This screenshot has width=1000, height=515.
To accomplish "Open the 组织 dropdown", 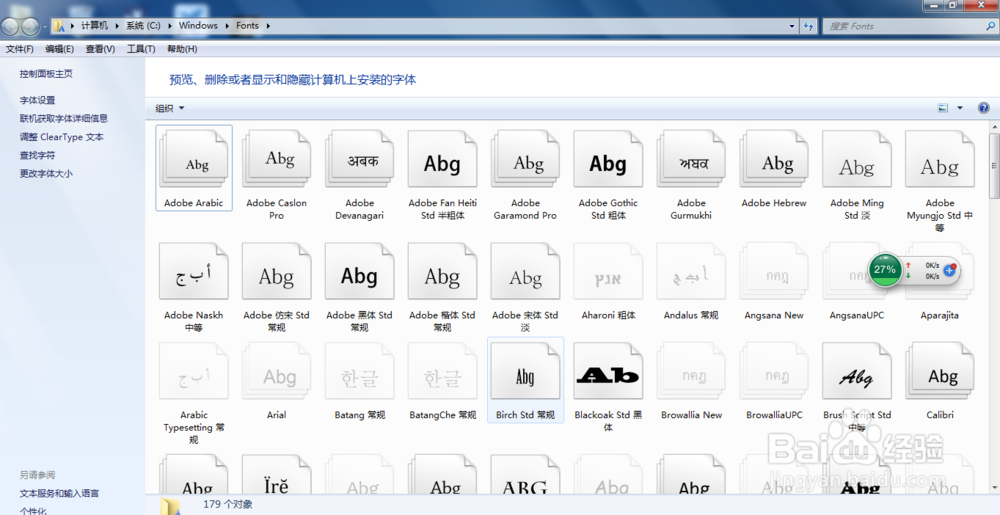I will [170, 108].
